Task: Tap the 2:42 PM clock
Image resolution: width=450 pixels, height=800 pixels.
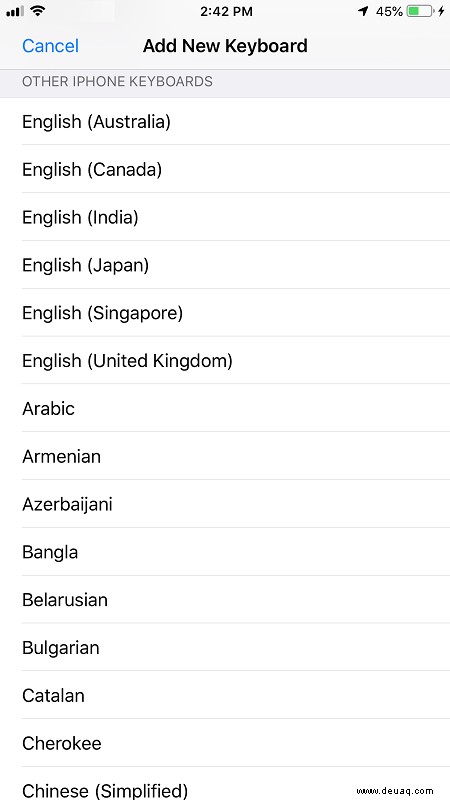Action: (226, 12)
